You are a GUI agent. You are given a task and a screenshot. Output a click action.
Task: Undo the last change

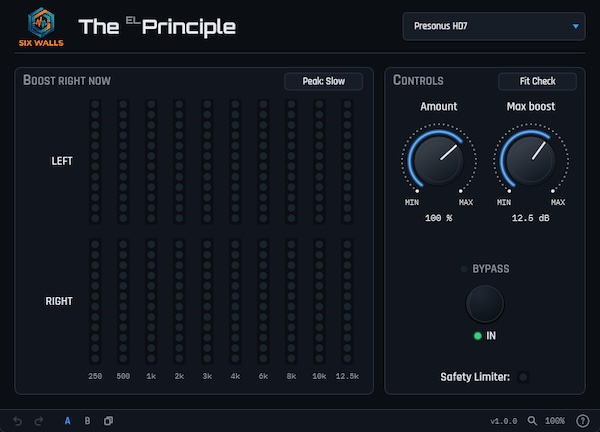[x=18, y=421]
